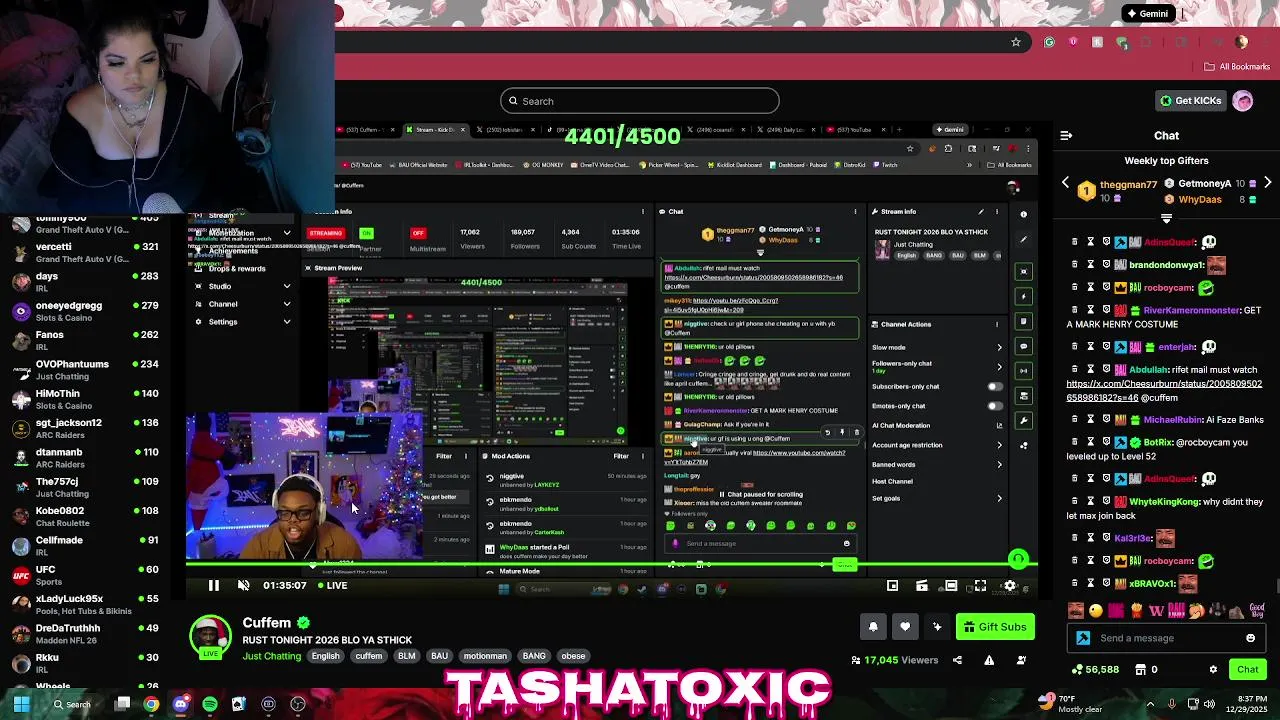Show previous Weekly top Gifters page
The height and width of the screenshot is (720, 1280).
(x=1065, y=183)
